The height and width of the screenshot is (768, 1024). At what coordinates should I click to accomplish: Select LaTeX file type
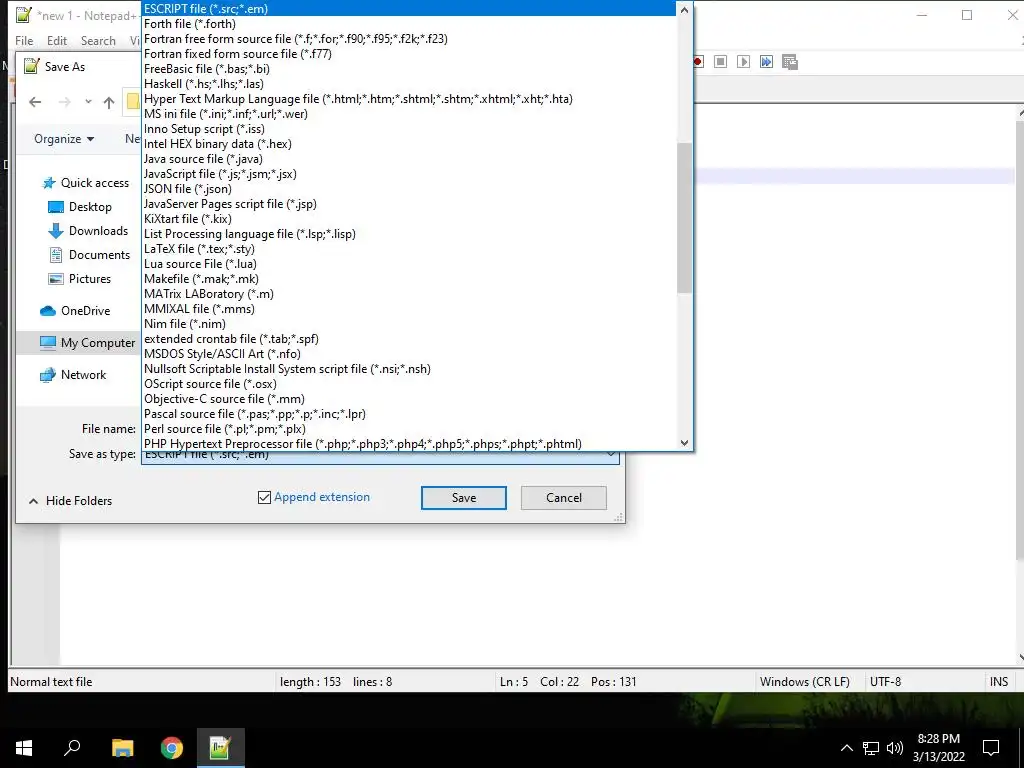click(x=408, y=249)
